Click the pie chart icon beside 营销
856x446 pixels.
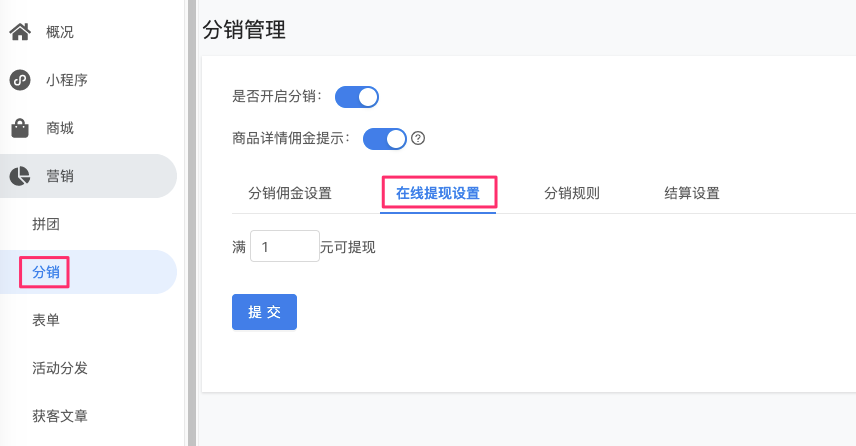tap(20, 176)
